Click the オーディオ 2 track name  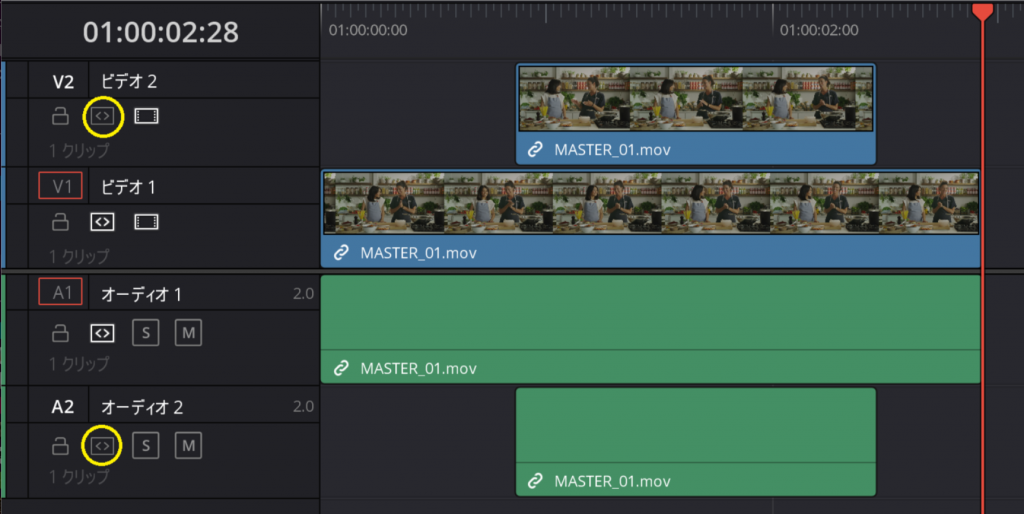click(142, 408)
